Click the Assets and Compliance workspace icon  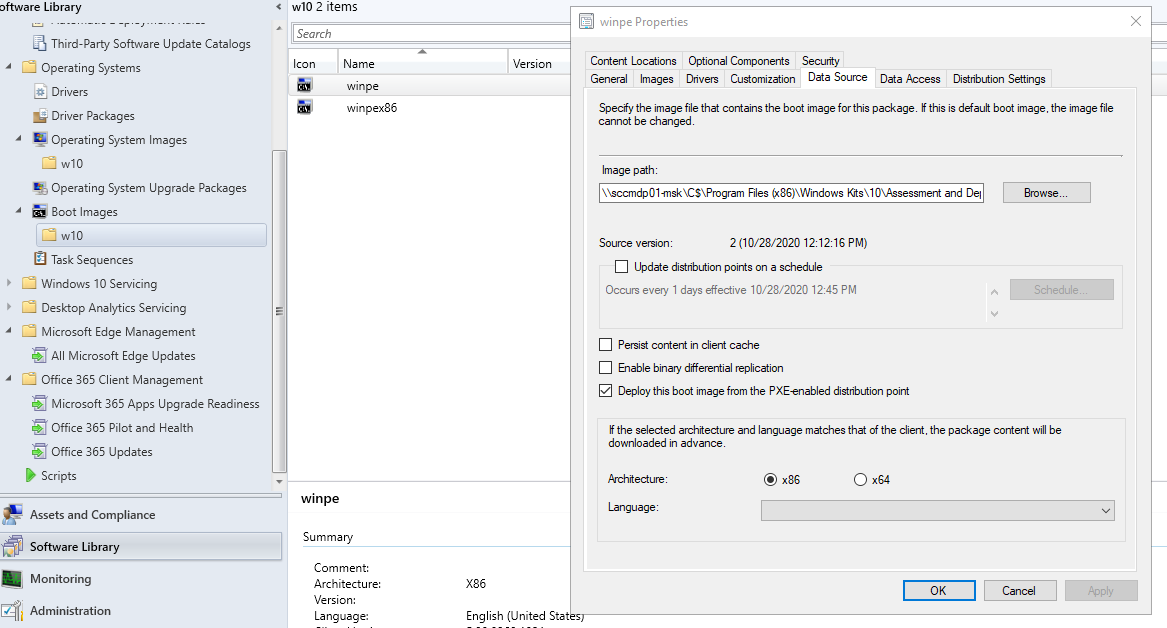[12, 514]
